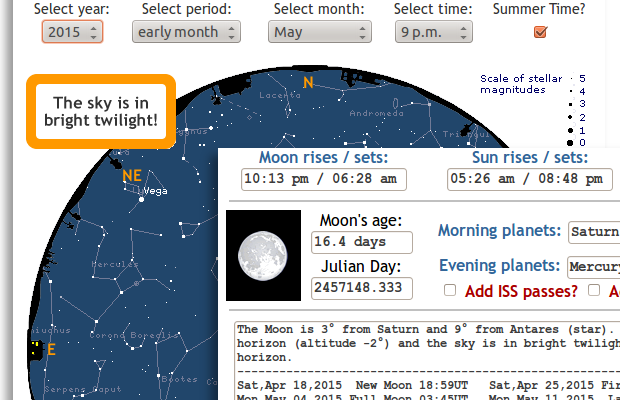Click the magnitude 0 dot in the scale legend
The height and width of the screenshot is (400, 620).
coord(570,143)
